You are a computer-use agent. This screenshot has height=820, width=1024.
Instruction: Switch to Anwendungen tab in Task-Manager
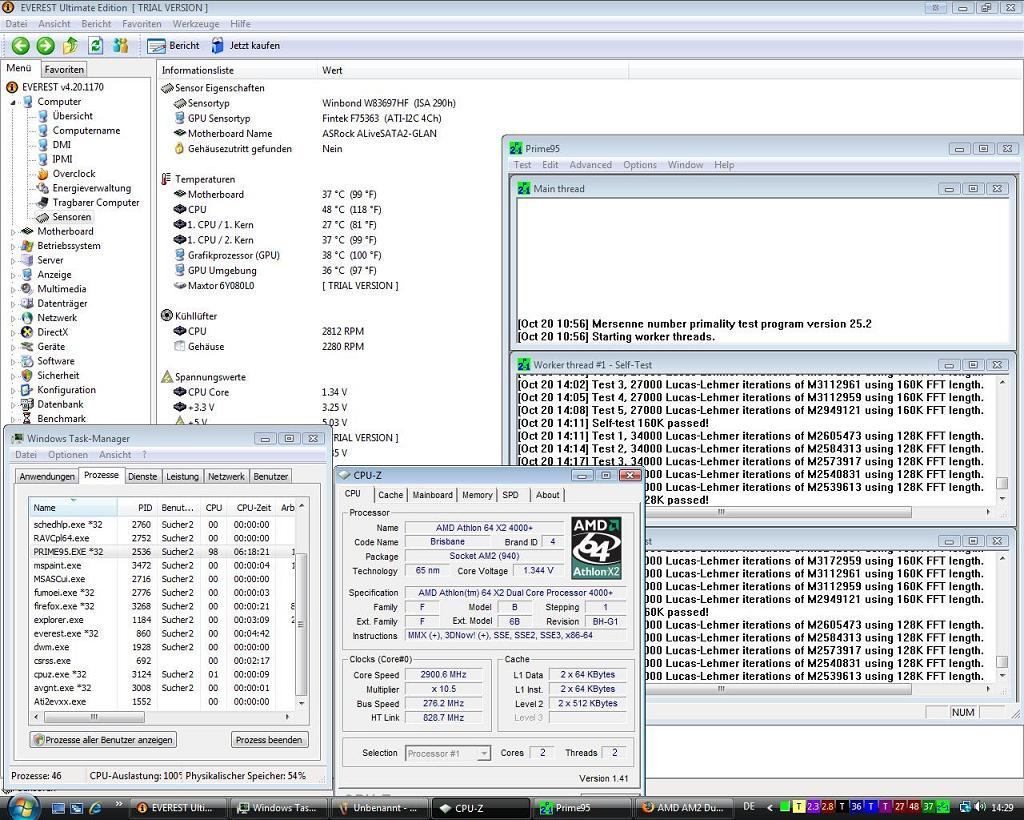[x=47, y=477]
